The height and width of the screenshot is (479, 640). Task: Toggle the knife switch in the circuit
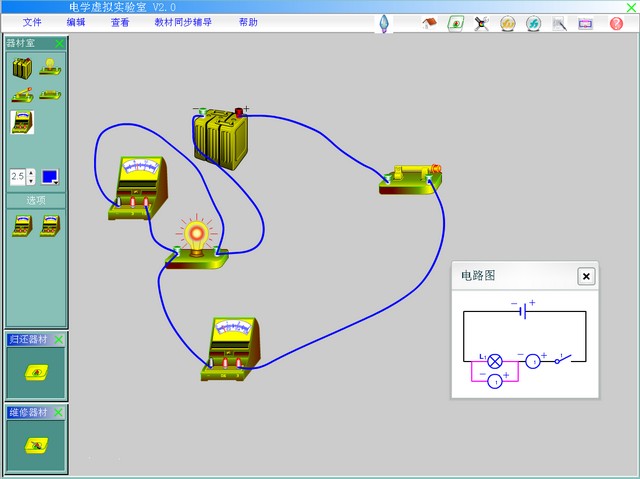point(411,177)
